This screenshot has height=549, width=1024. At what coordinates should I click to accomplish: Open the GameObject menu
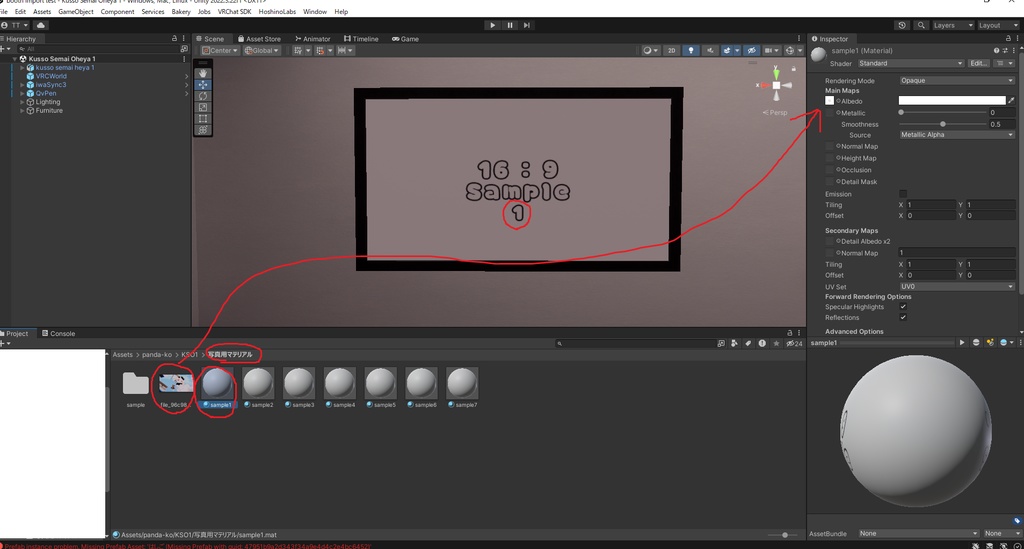pyautogui.click(x=76, y=12)
